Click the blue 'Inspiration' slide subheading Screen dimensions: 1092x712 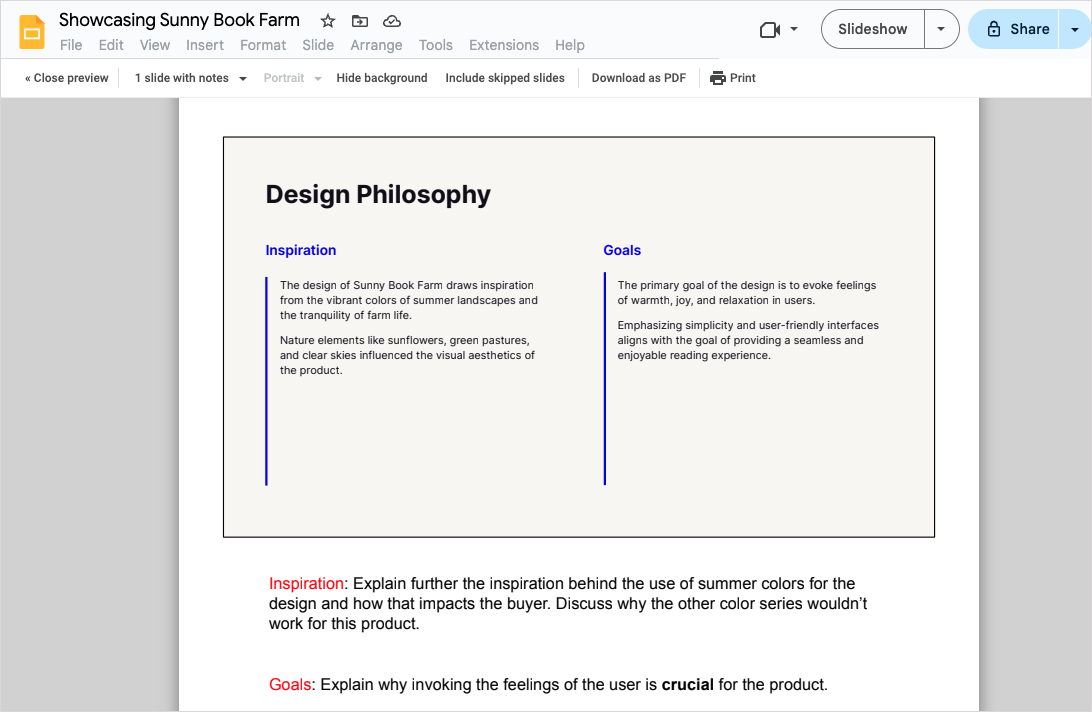click(x=301, y=250)
